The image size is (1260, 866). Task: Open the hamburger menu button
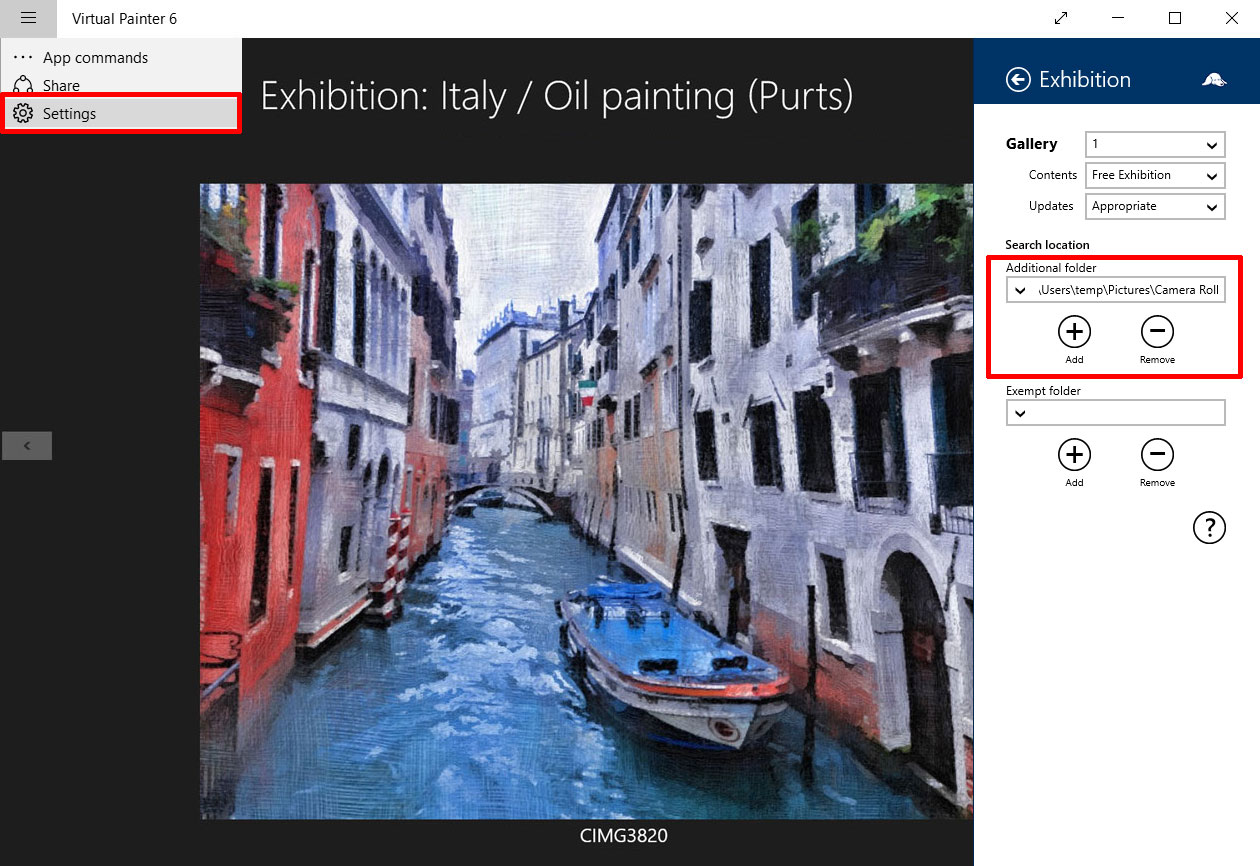click(28, 18)
